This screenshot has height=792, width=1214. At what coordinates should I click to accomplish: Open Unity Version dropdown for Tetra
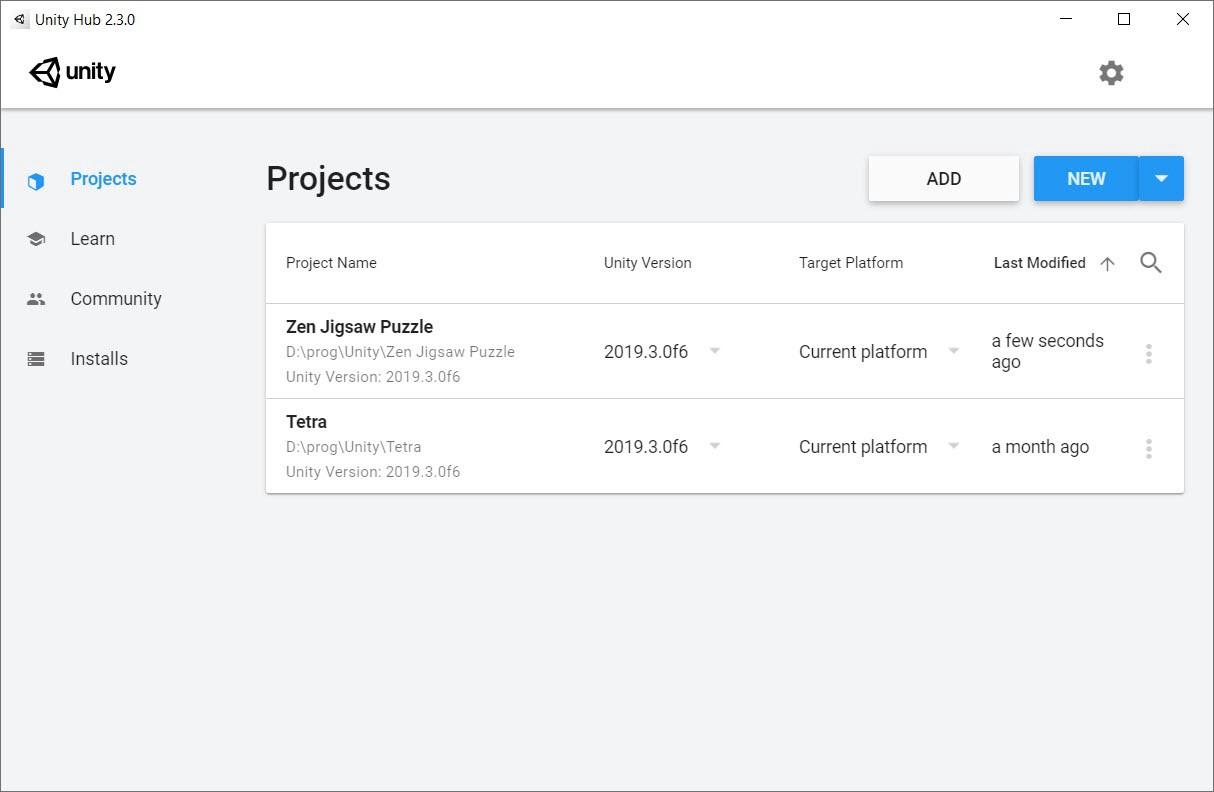715,446
